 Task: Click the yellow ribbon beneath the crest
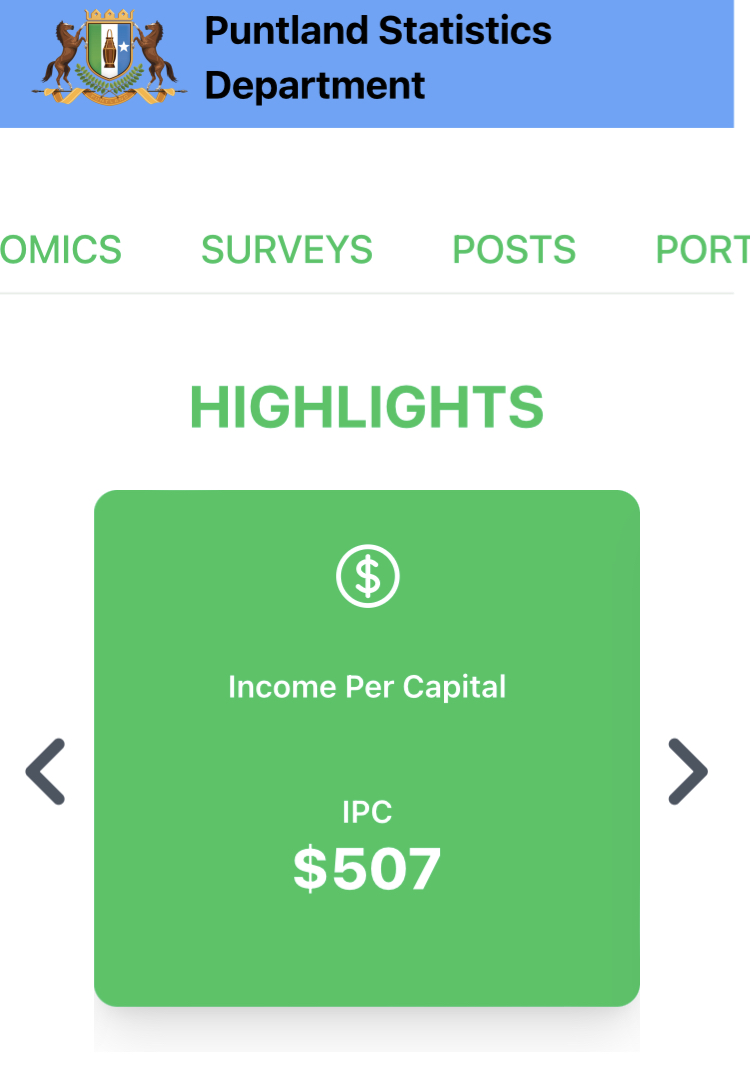(109, 96)
